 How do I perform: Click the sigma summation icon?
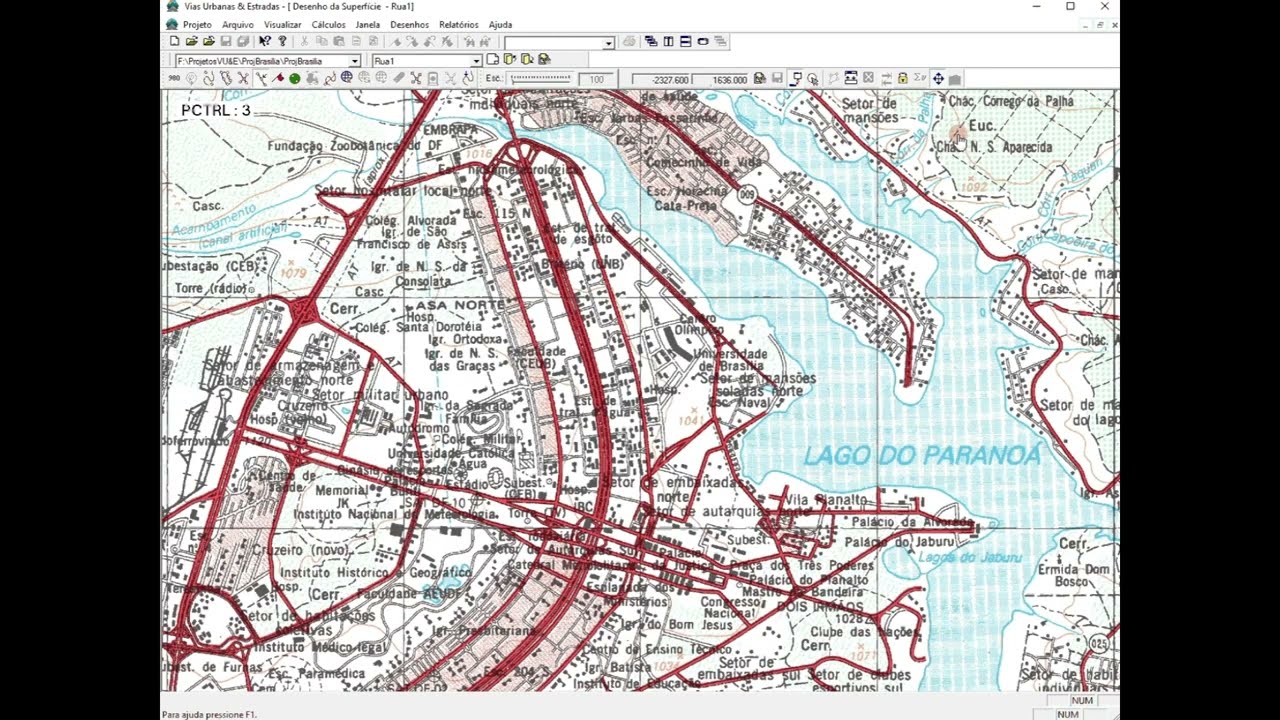pyautogui.click(x=919, y=78)
